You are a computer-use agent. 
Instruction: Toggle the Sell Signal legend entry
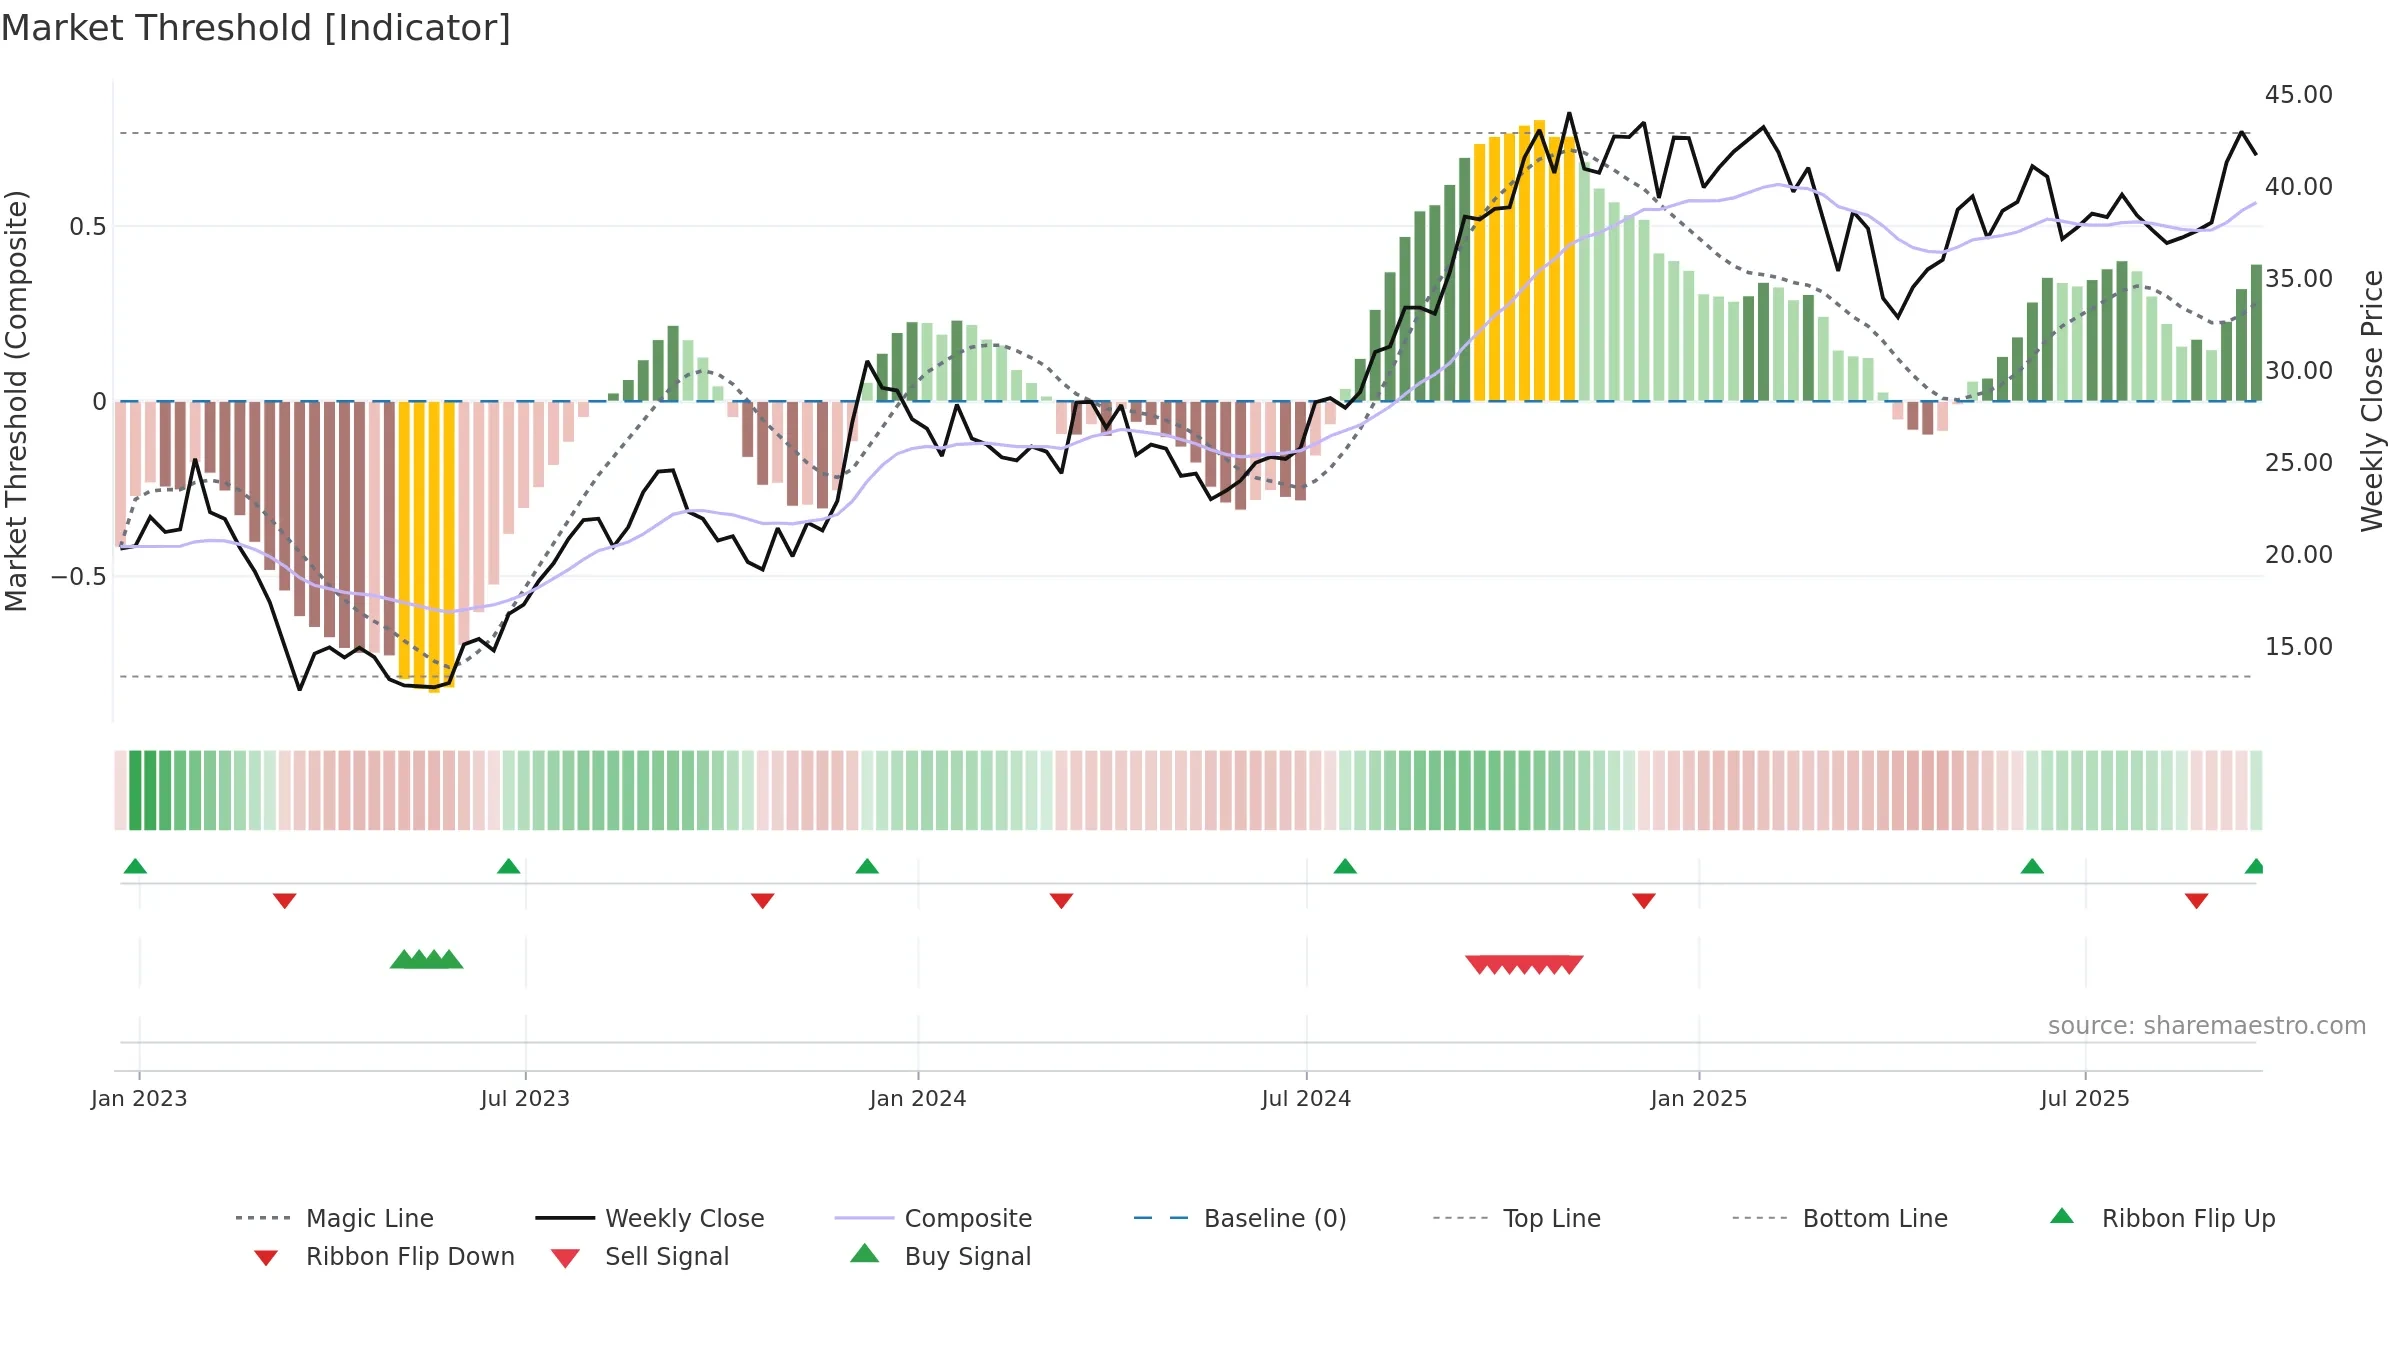[640, 1256]
